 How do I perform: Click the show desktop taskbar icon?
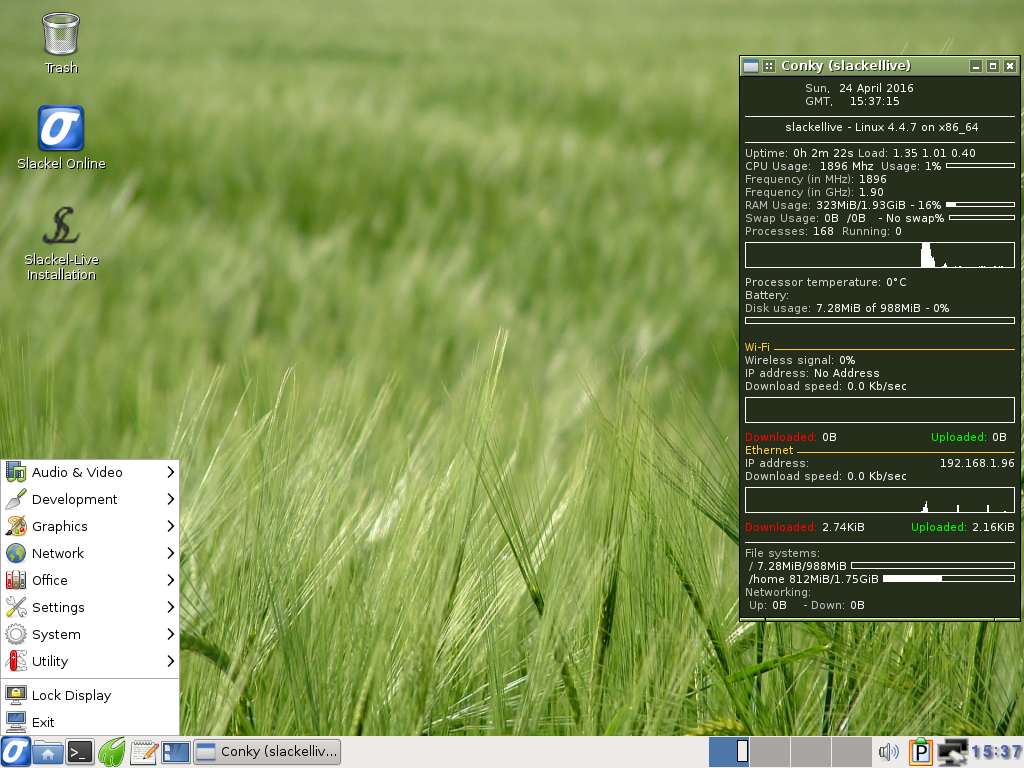click(x=176, y=752)
